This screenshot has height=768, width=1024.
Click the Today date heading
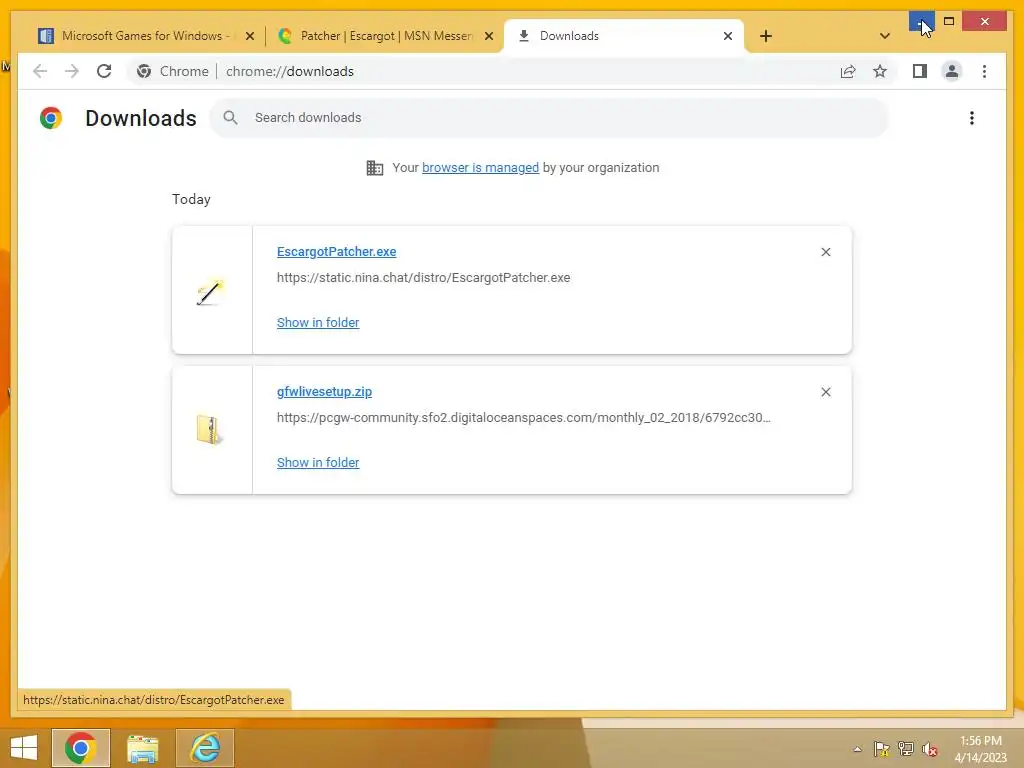click(191, 199)
